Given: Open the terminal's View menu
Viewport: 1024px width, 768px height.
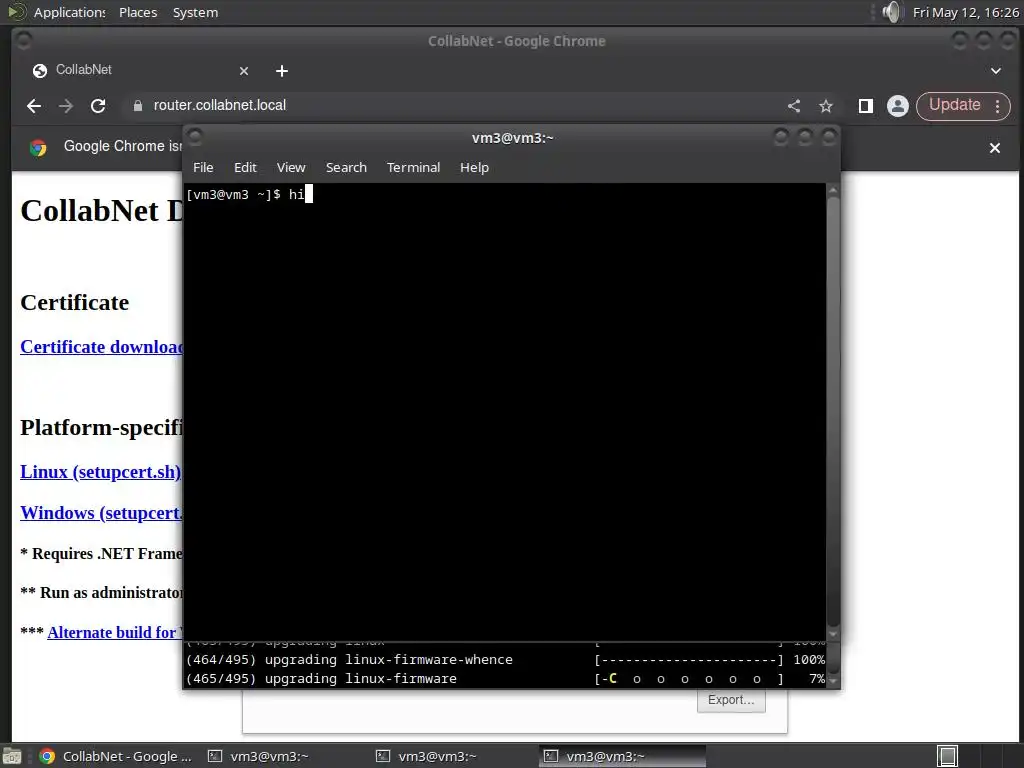Looking at the screenshot, I should coord(291,168).
